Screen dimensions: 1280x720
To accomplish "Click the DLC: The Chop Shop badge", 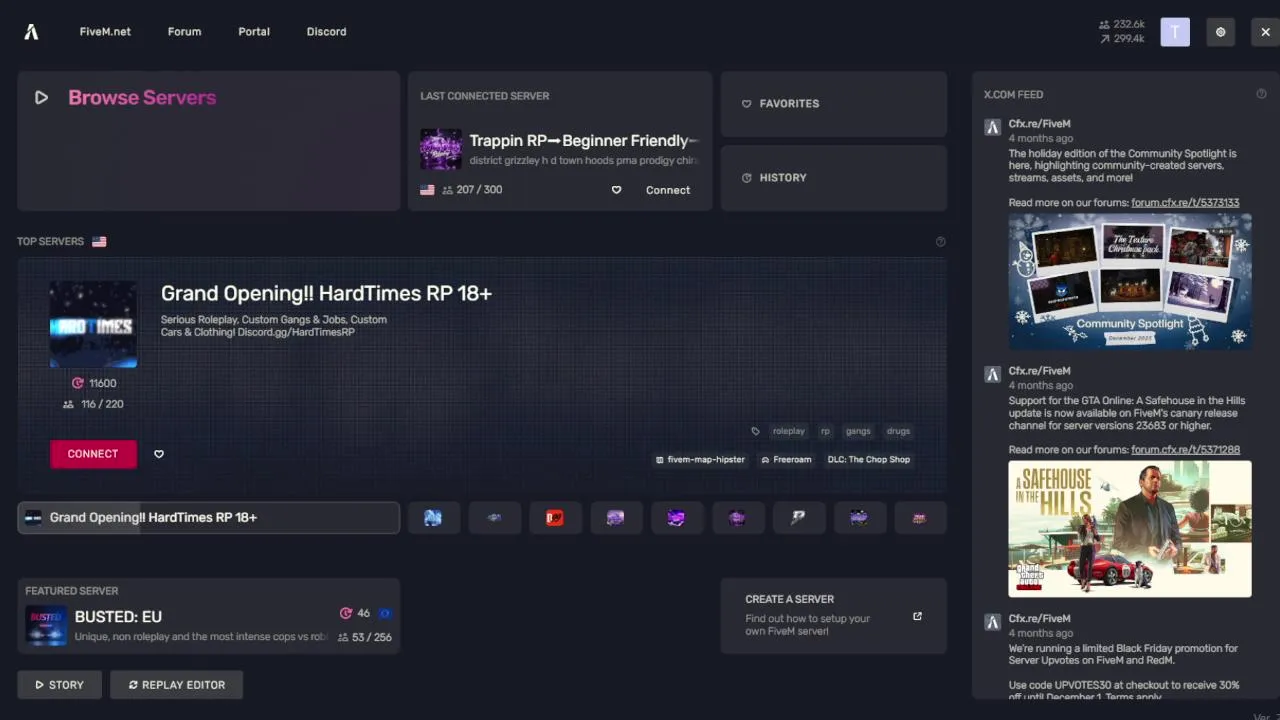I will [869, 460].
